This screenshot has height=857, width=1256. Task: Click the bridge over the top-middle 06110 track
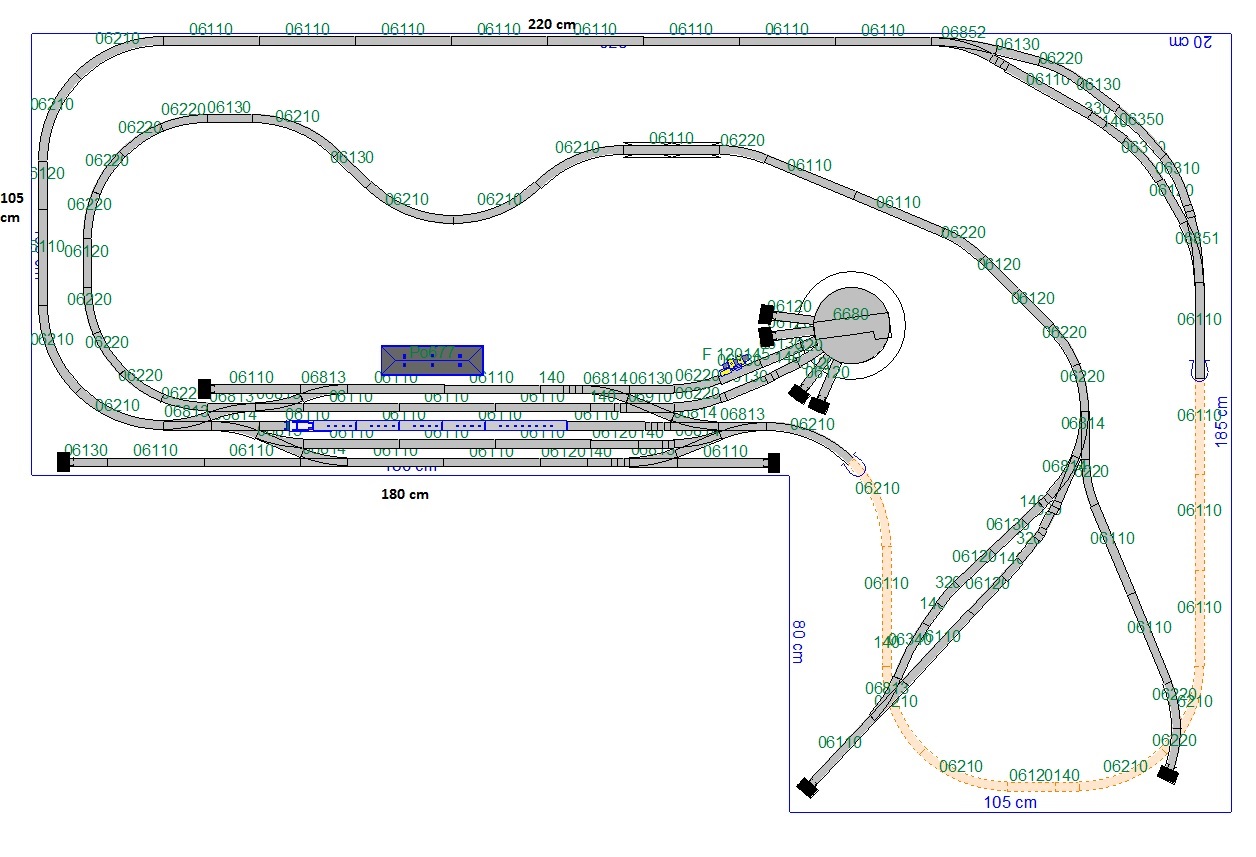pyautogui.click(x=671, y=150)
